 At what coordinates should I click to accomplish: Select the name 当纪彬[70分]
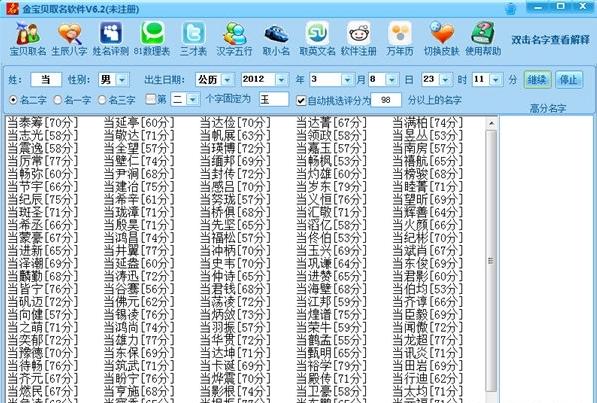point(428,238)
